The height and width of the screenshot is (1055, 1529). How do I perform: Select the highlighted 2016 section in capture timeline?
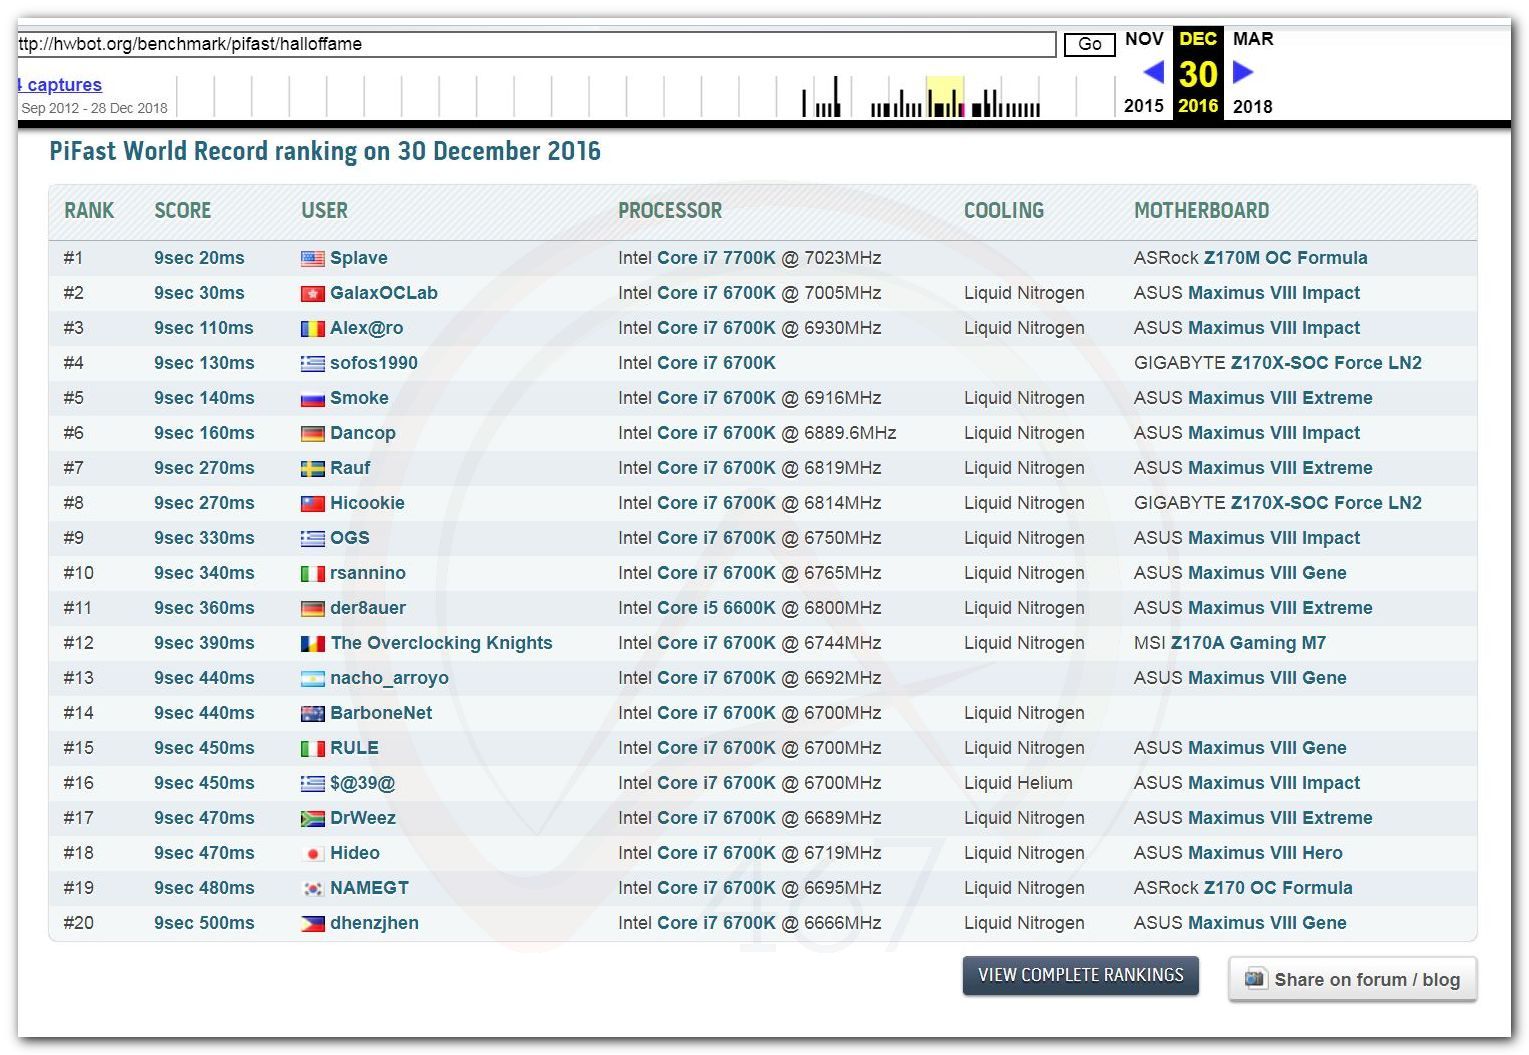point(945,96)
